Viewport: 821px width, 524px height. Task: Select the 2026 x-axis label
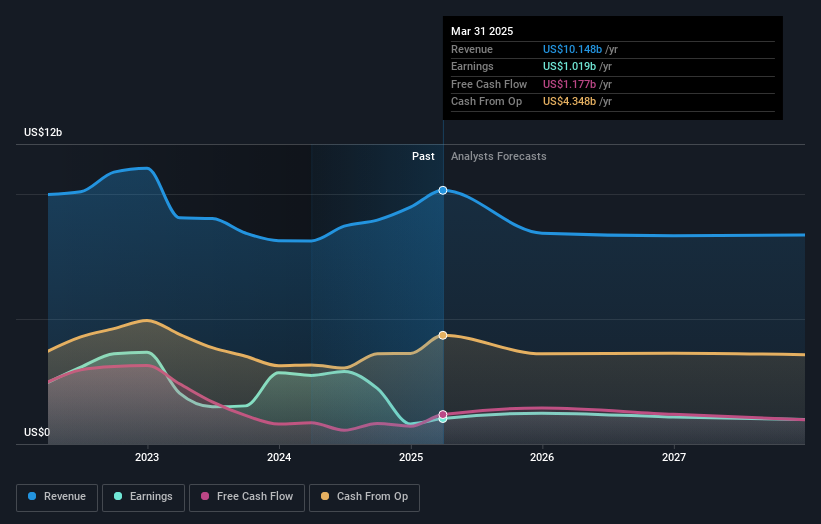point(542,458)
